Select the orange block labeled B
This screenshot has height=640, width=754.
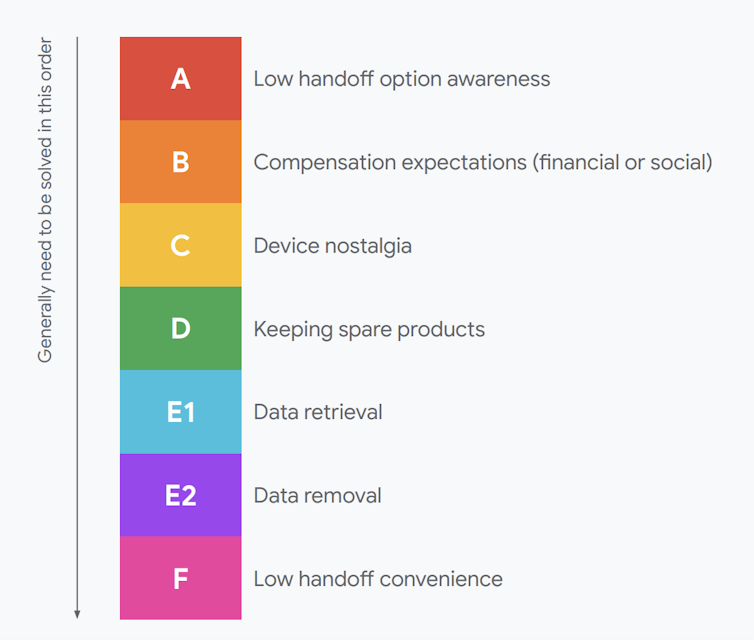(x=180, y=162)
